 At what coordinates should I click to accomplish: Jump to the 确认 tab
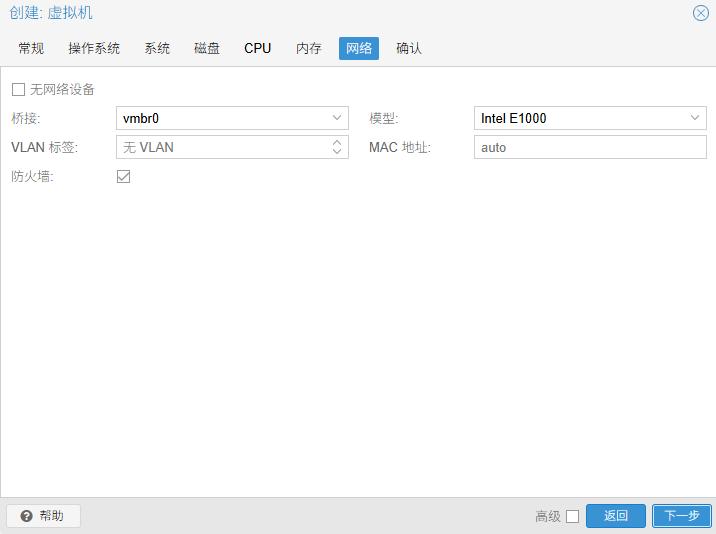409,48
